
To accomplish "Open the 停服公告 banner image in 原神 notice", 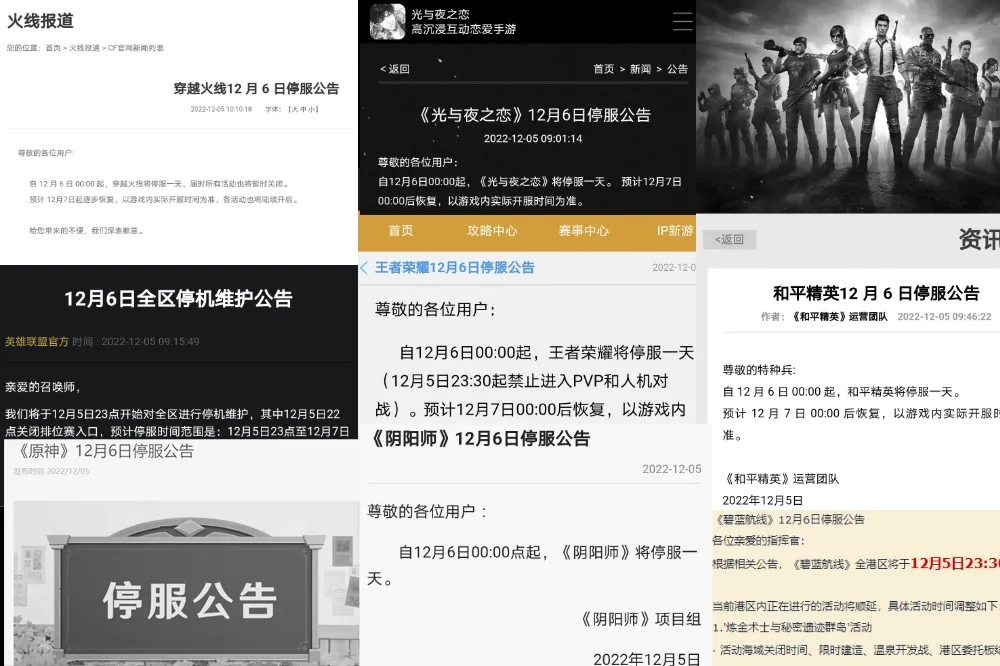I will coord(186,584).
